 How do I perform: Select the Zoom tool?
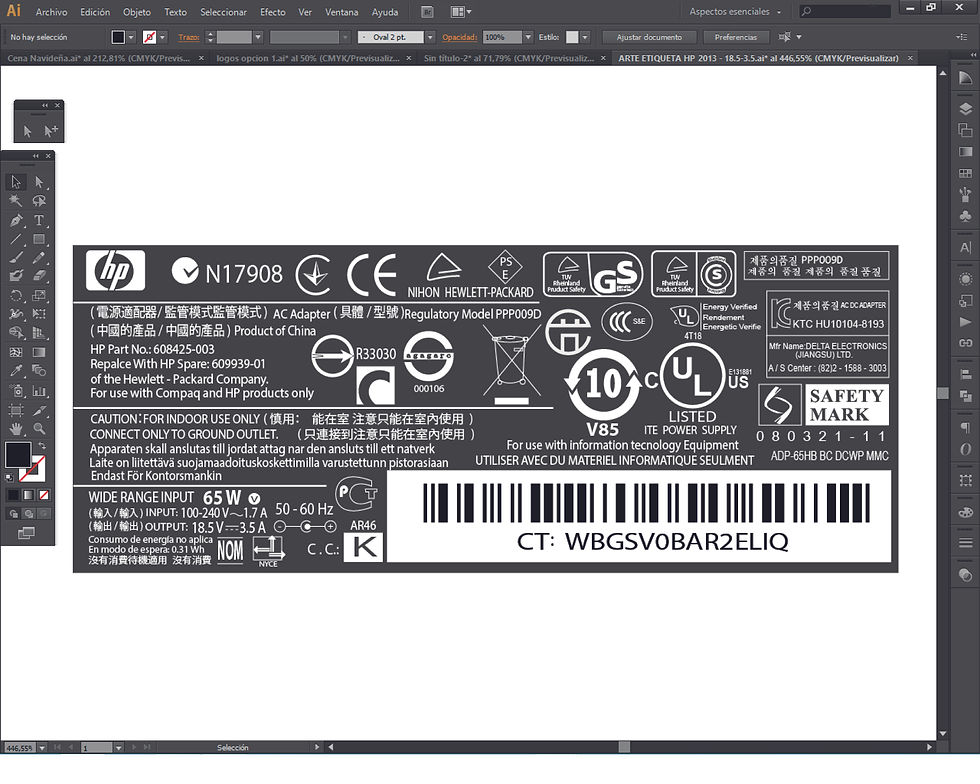(39, 429)
